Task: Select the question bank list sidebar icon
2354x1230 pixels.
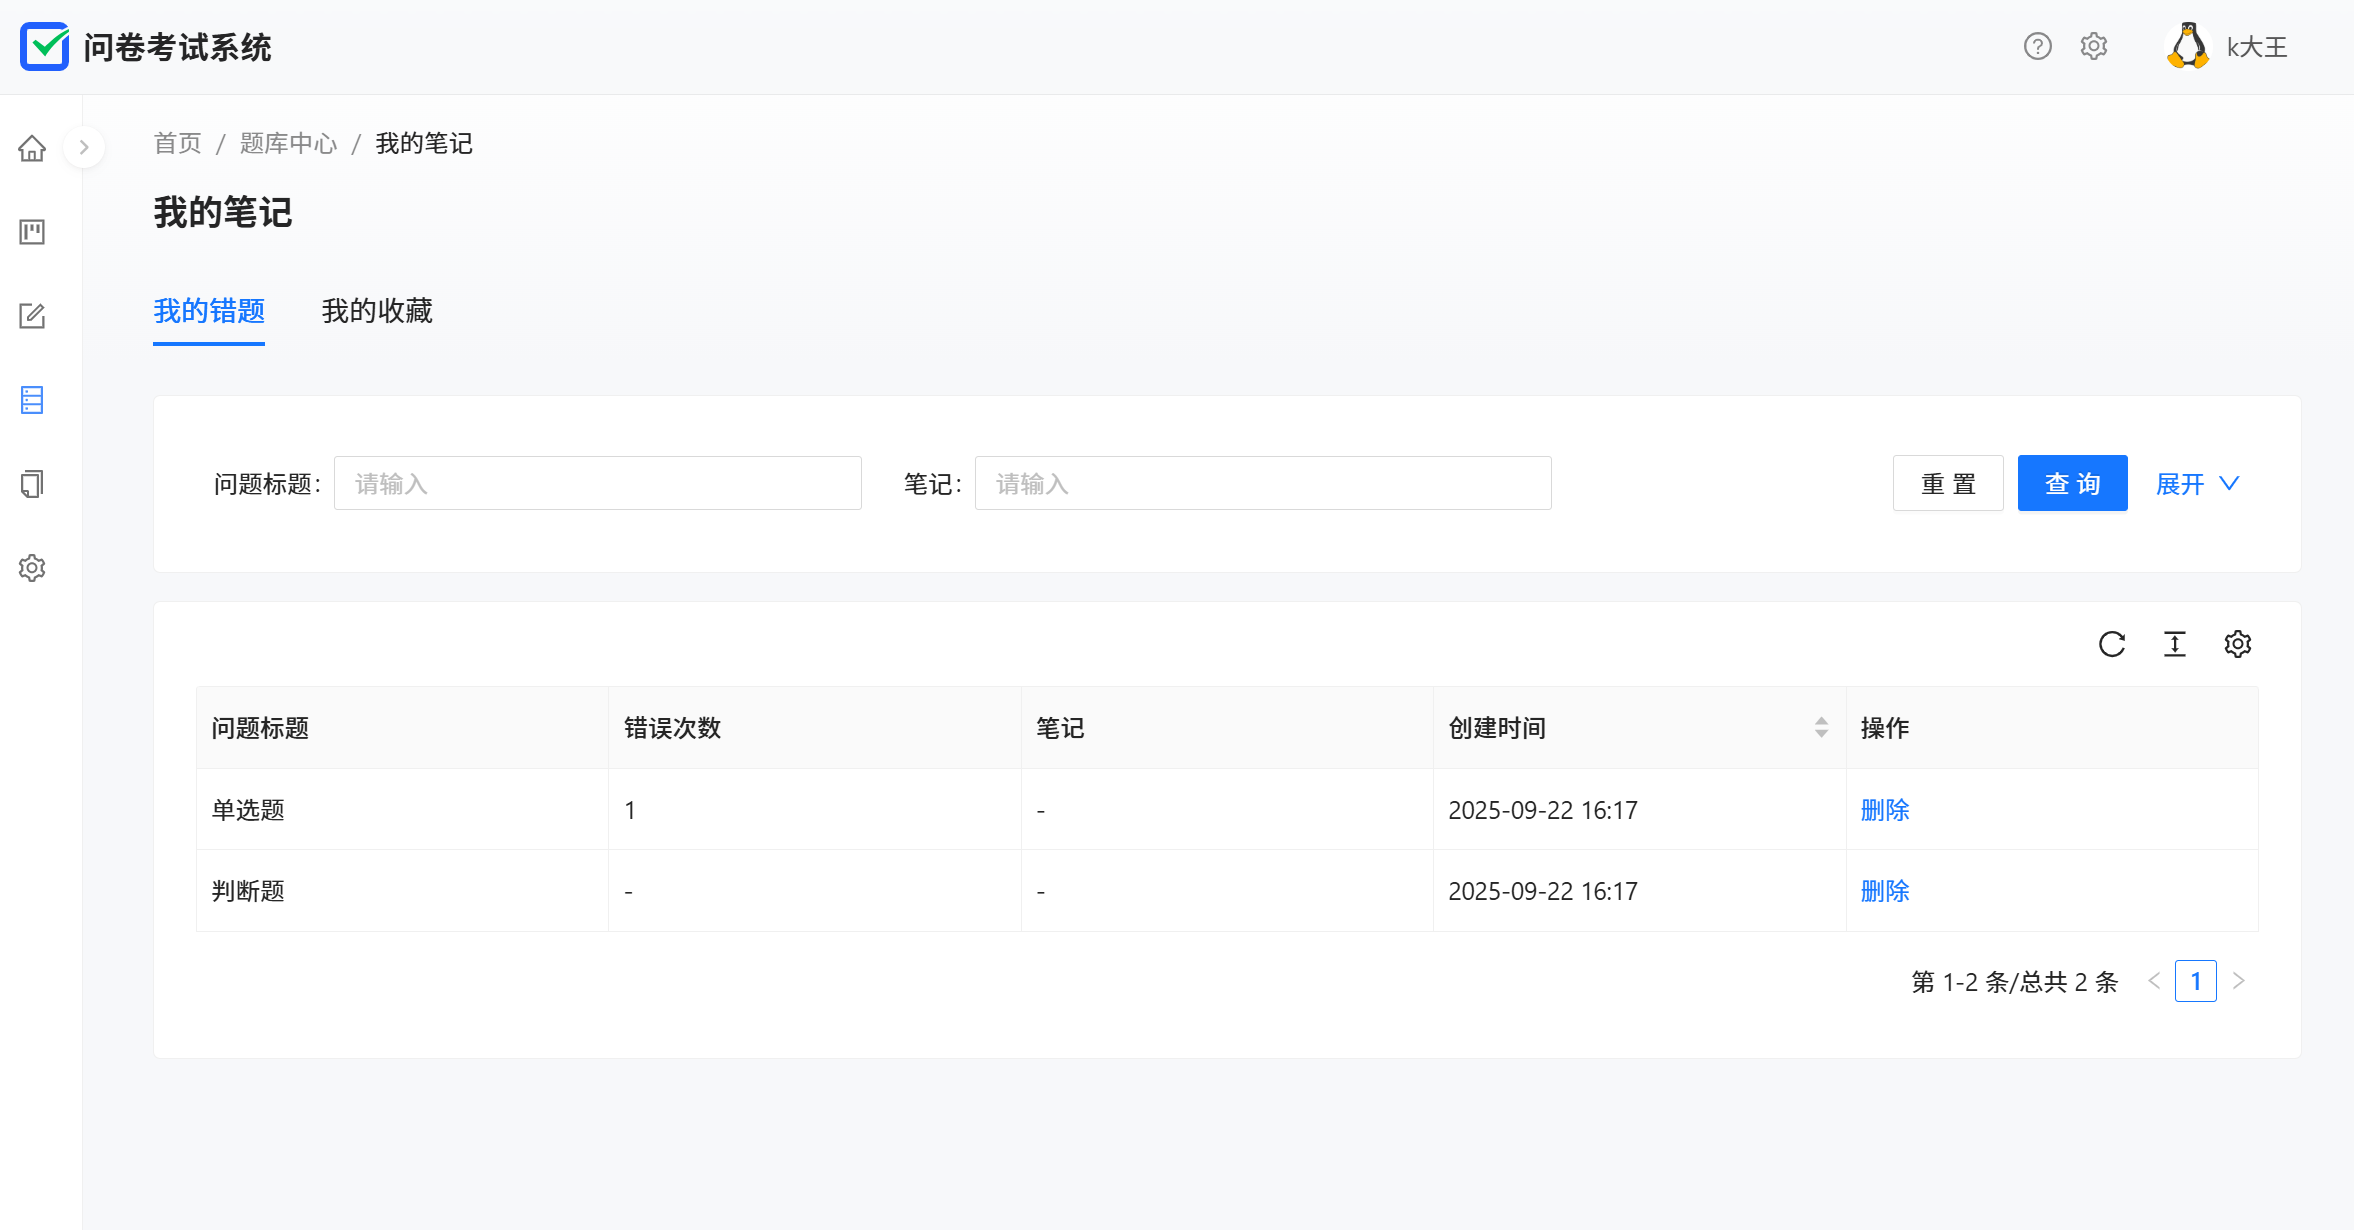Action: [x=32, y=400]
